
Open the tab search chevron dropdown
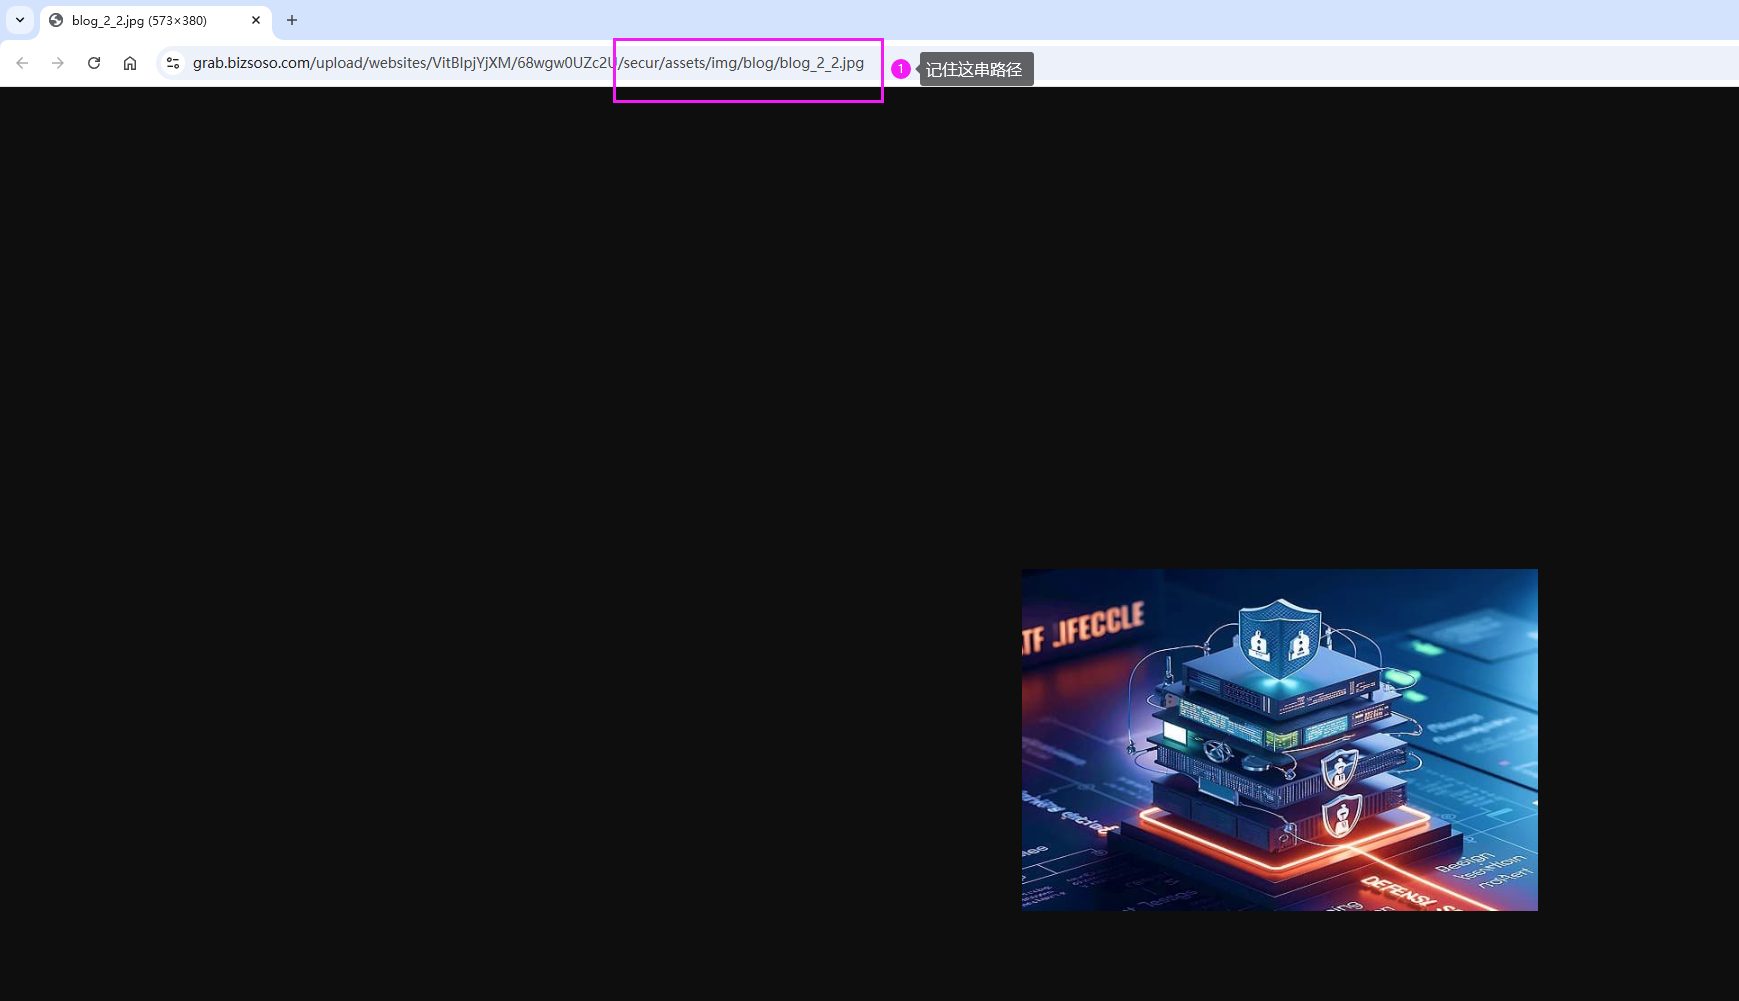click(x=20, y=20)
